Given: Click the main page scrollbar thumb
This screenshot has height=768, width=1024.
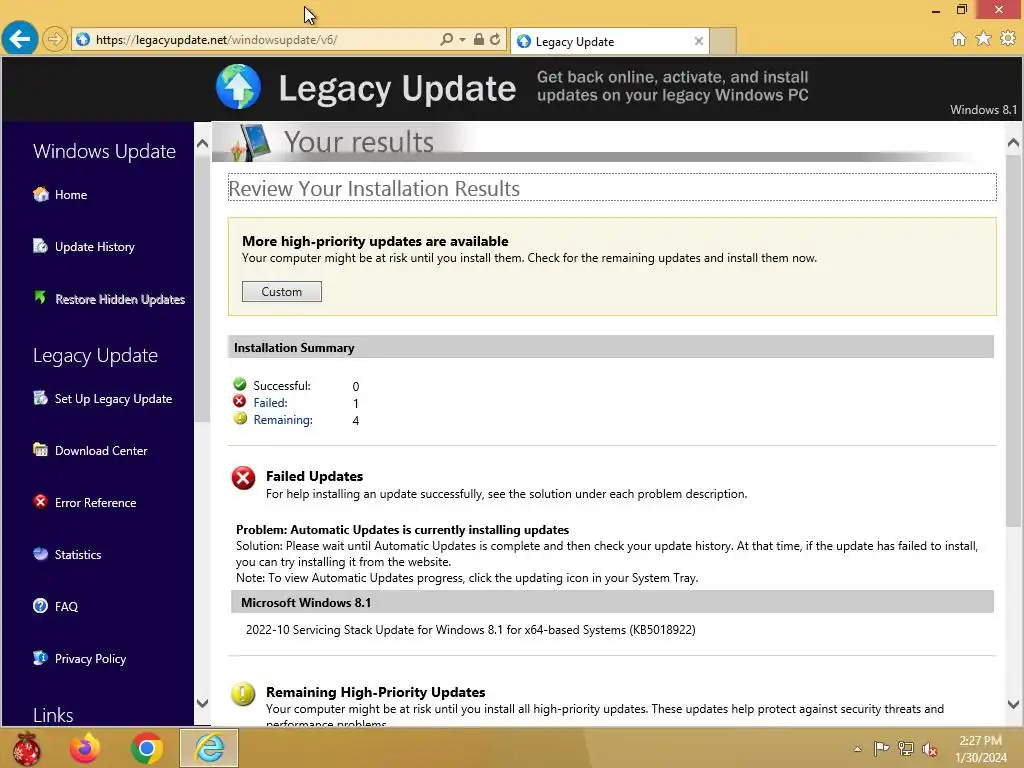Looking at the screenshot, I should tap(1014, 340).
